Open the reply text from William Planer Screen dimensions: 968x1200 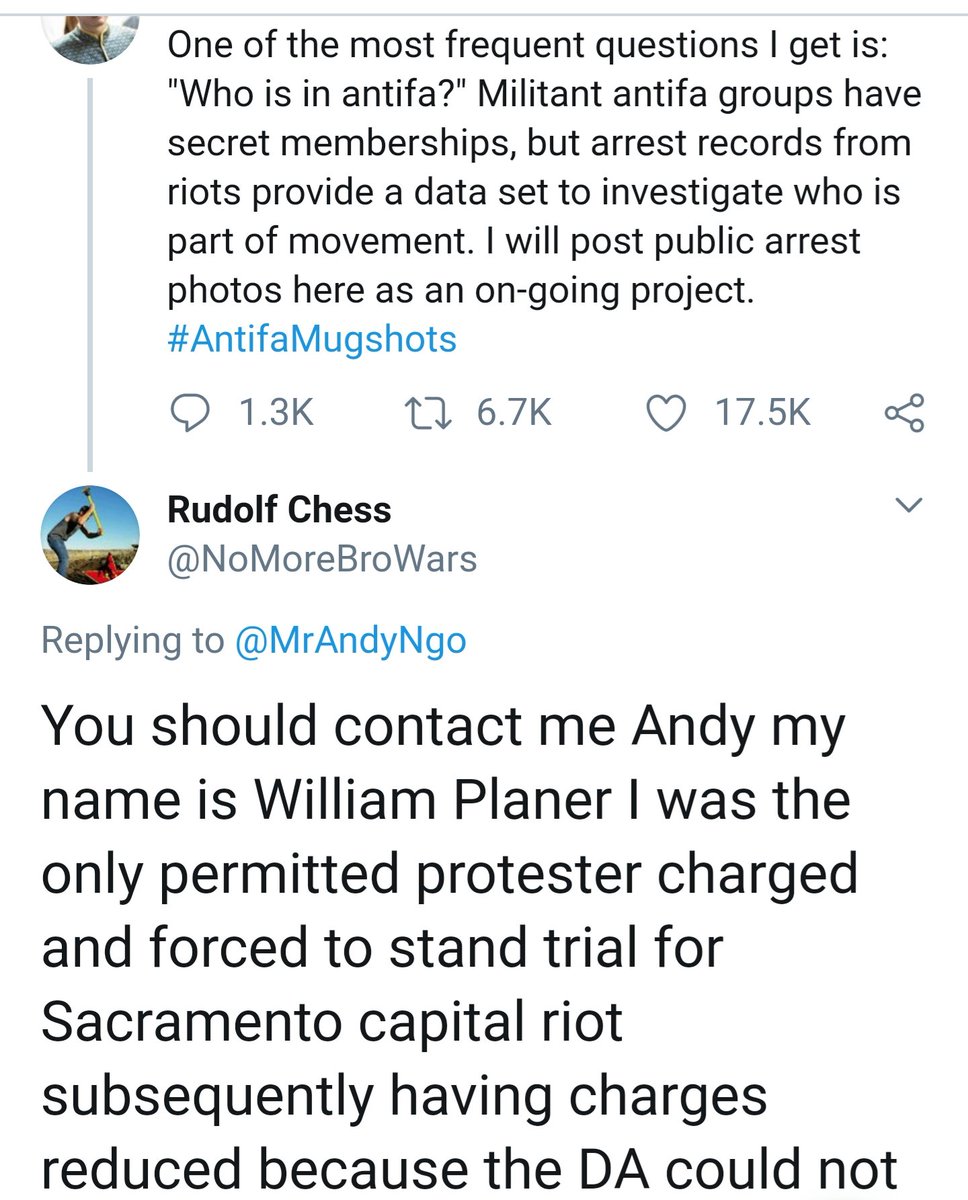[470, 944]
